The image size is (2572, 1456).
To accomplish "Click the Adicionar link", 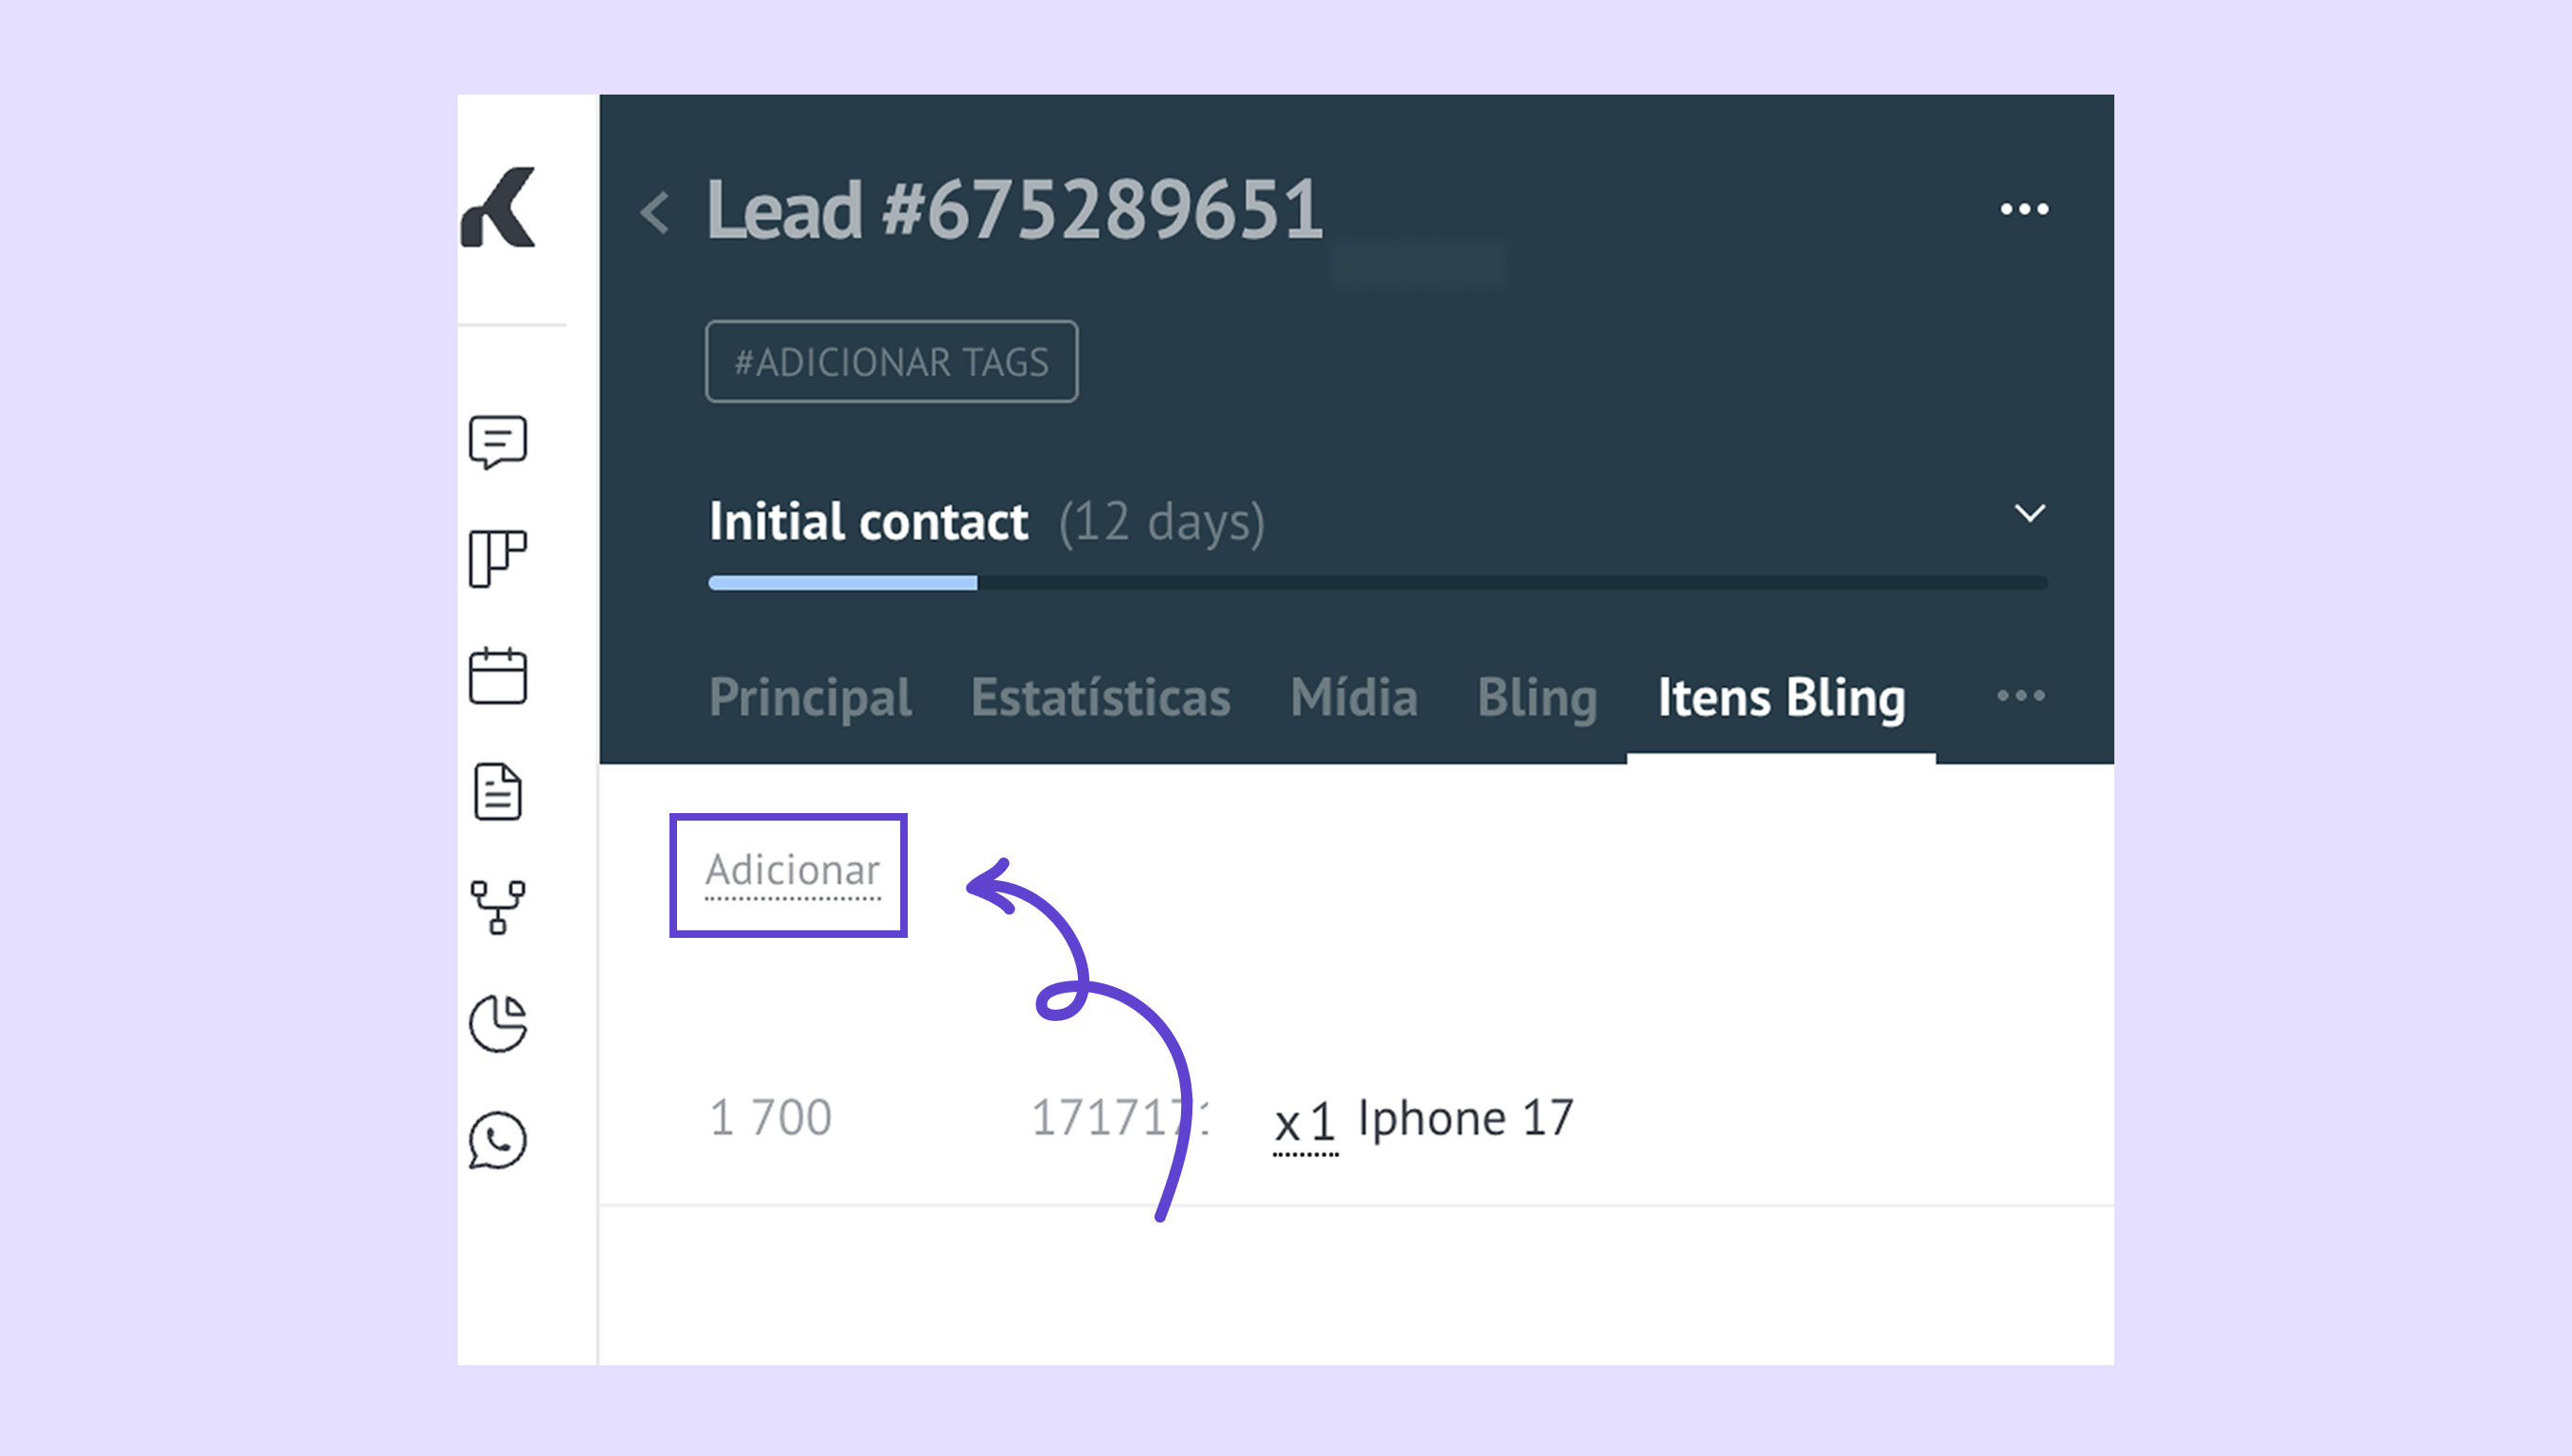I will pyautogui.click(x=792, y=871).
